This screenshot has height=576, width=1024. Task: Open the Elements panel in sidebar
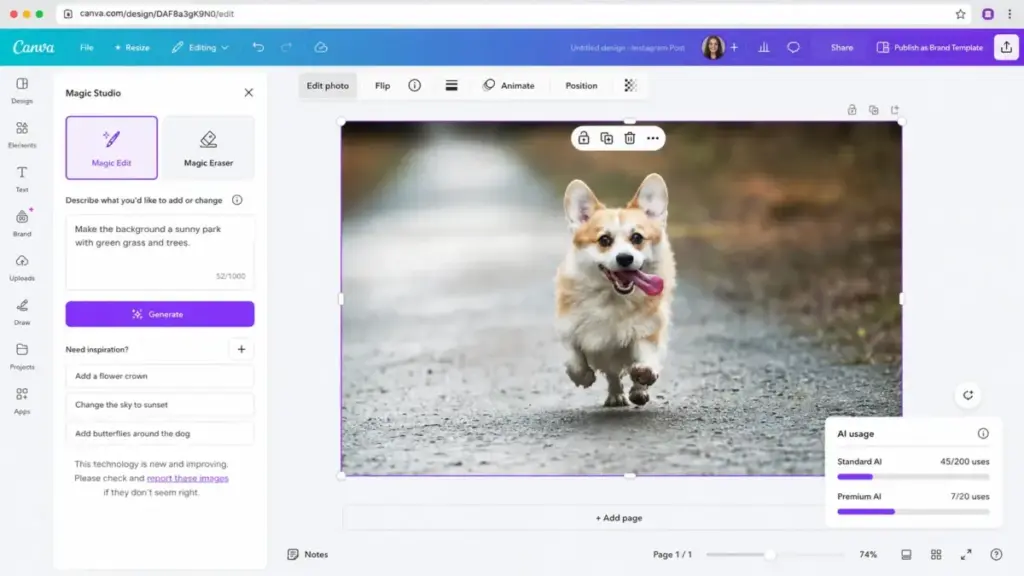pos(22,135)
